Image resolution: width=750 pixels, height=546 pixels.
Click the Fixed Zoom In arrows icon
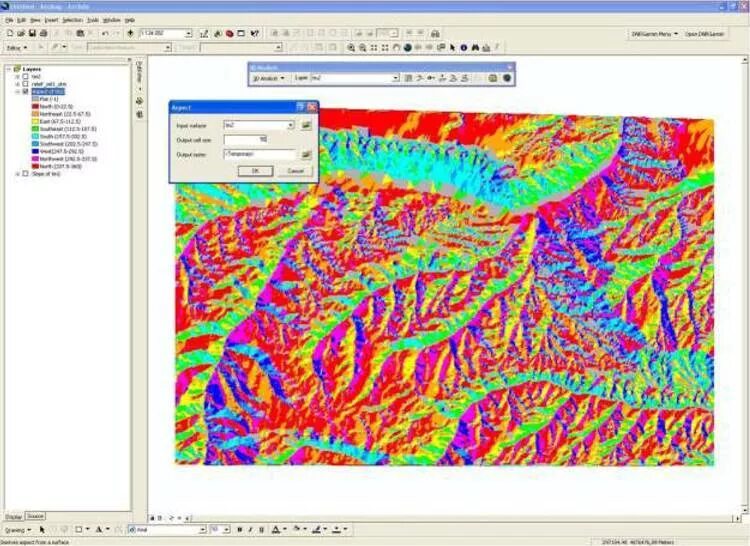(374, 48)
